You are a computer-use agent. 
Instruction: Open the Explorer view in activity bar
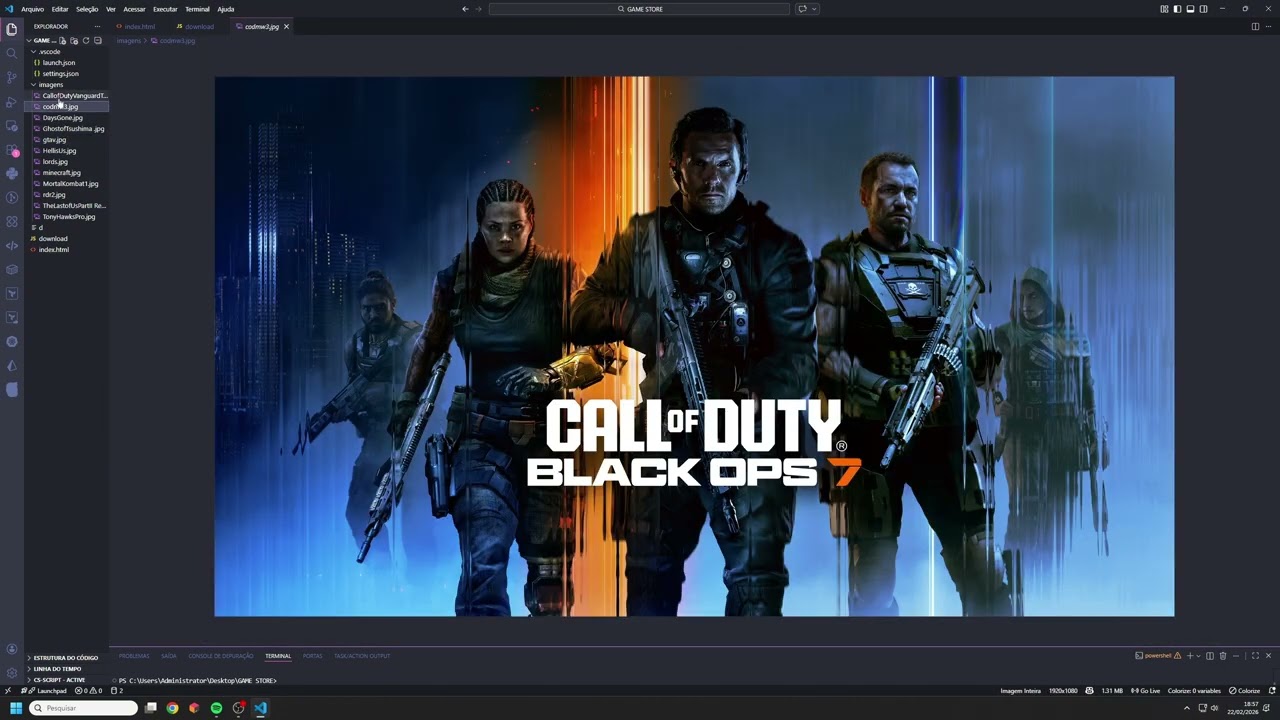click(12, 29)
